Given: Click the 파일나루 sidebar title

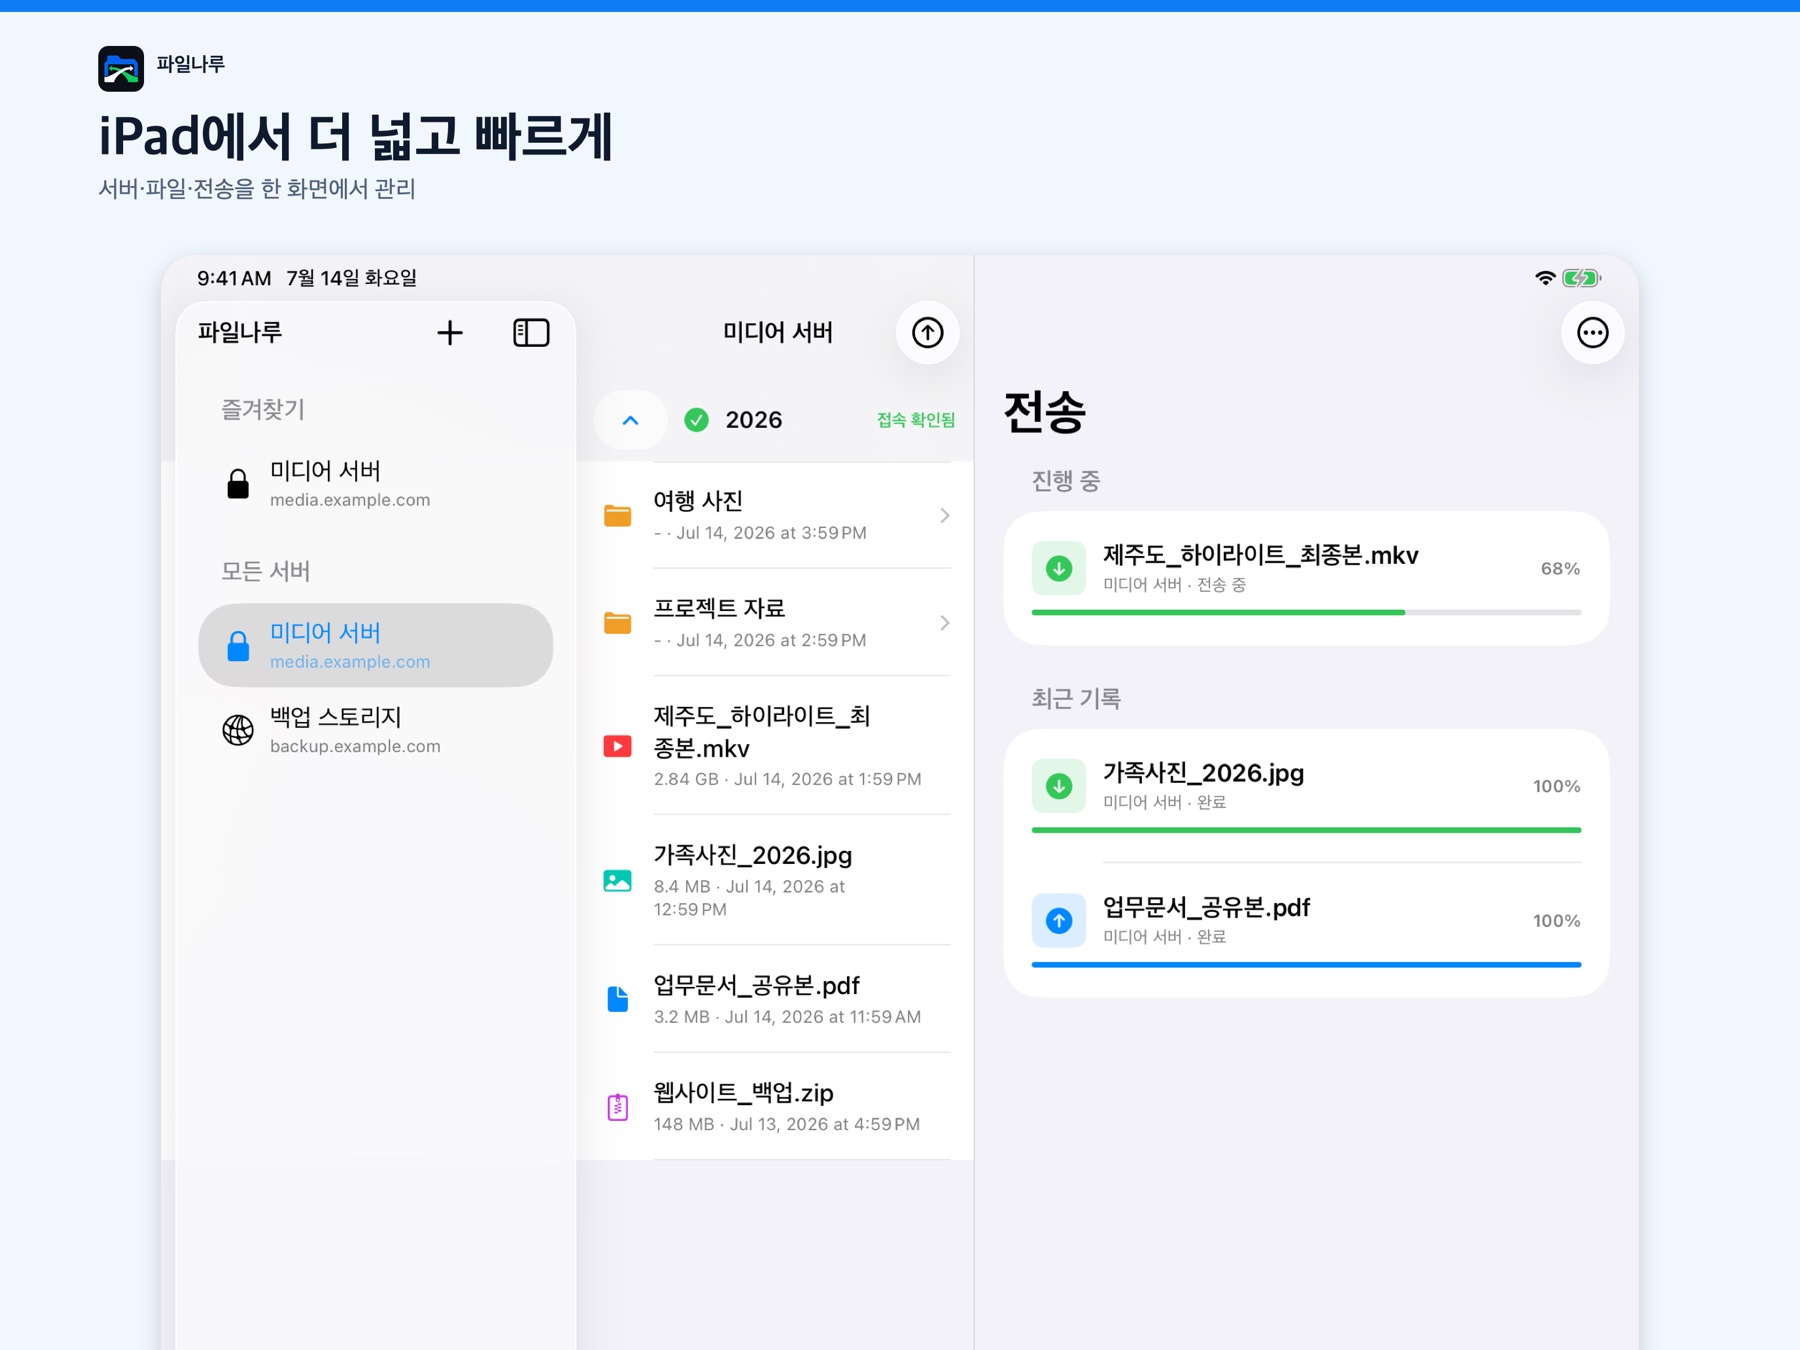Looking at the screenshot, I should (x=240, y=332).
